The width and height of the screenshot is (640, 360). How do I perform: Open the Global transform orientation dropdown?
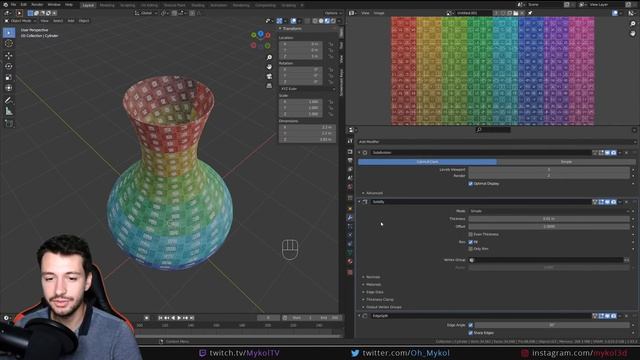pos(146,13)
